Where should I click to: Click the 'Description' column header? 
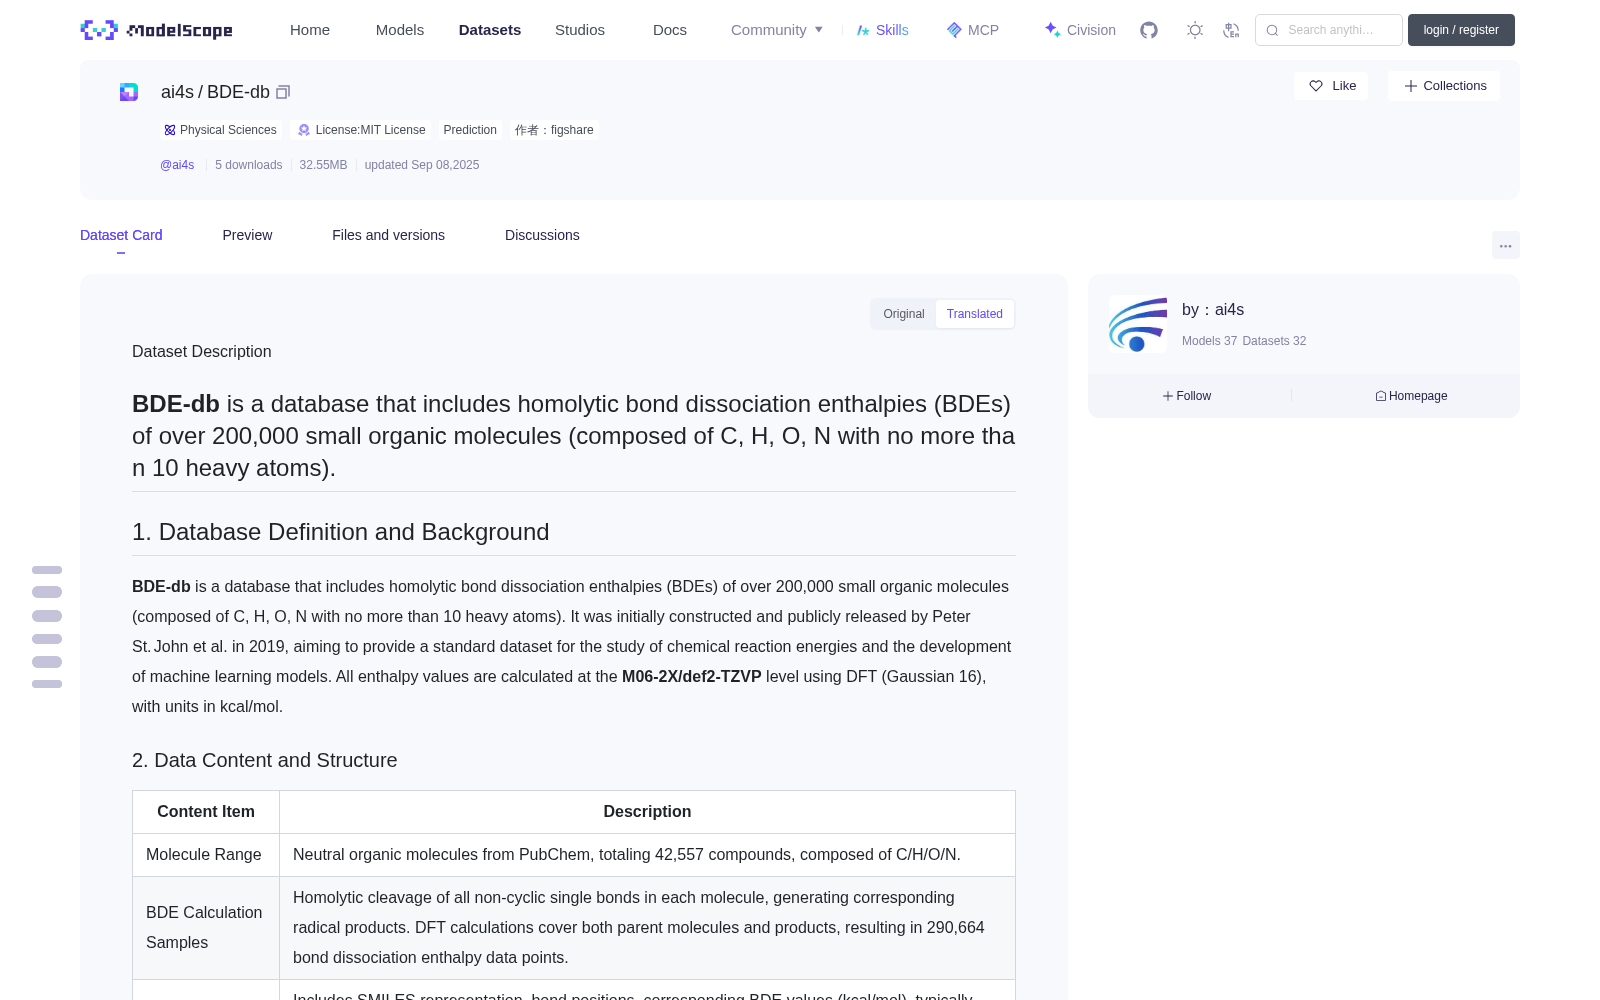point(647,812)
